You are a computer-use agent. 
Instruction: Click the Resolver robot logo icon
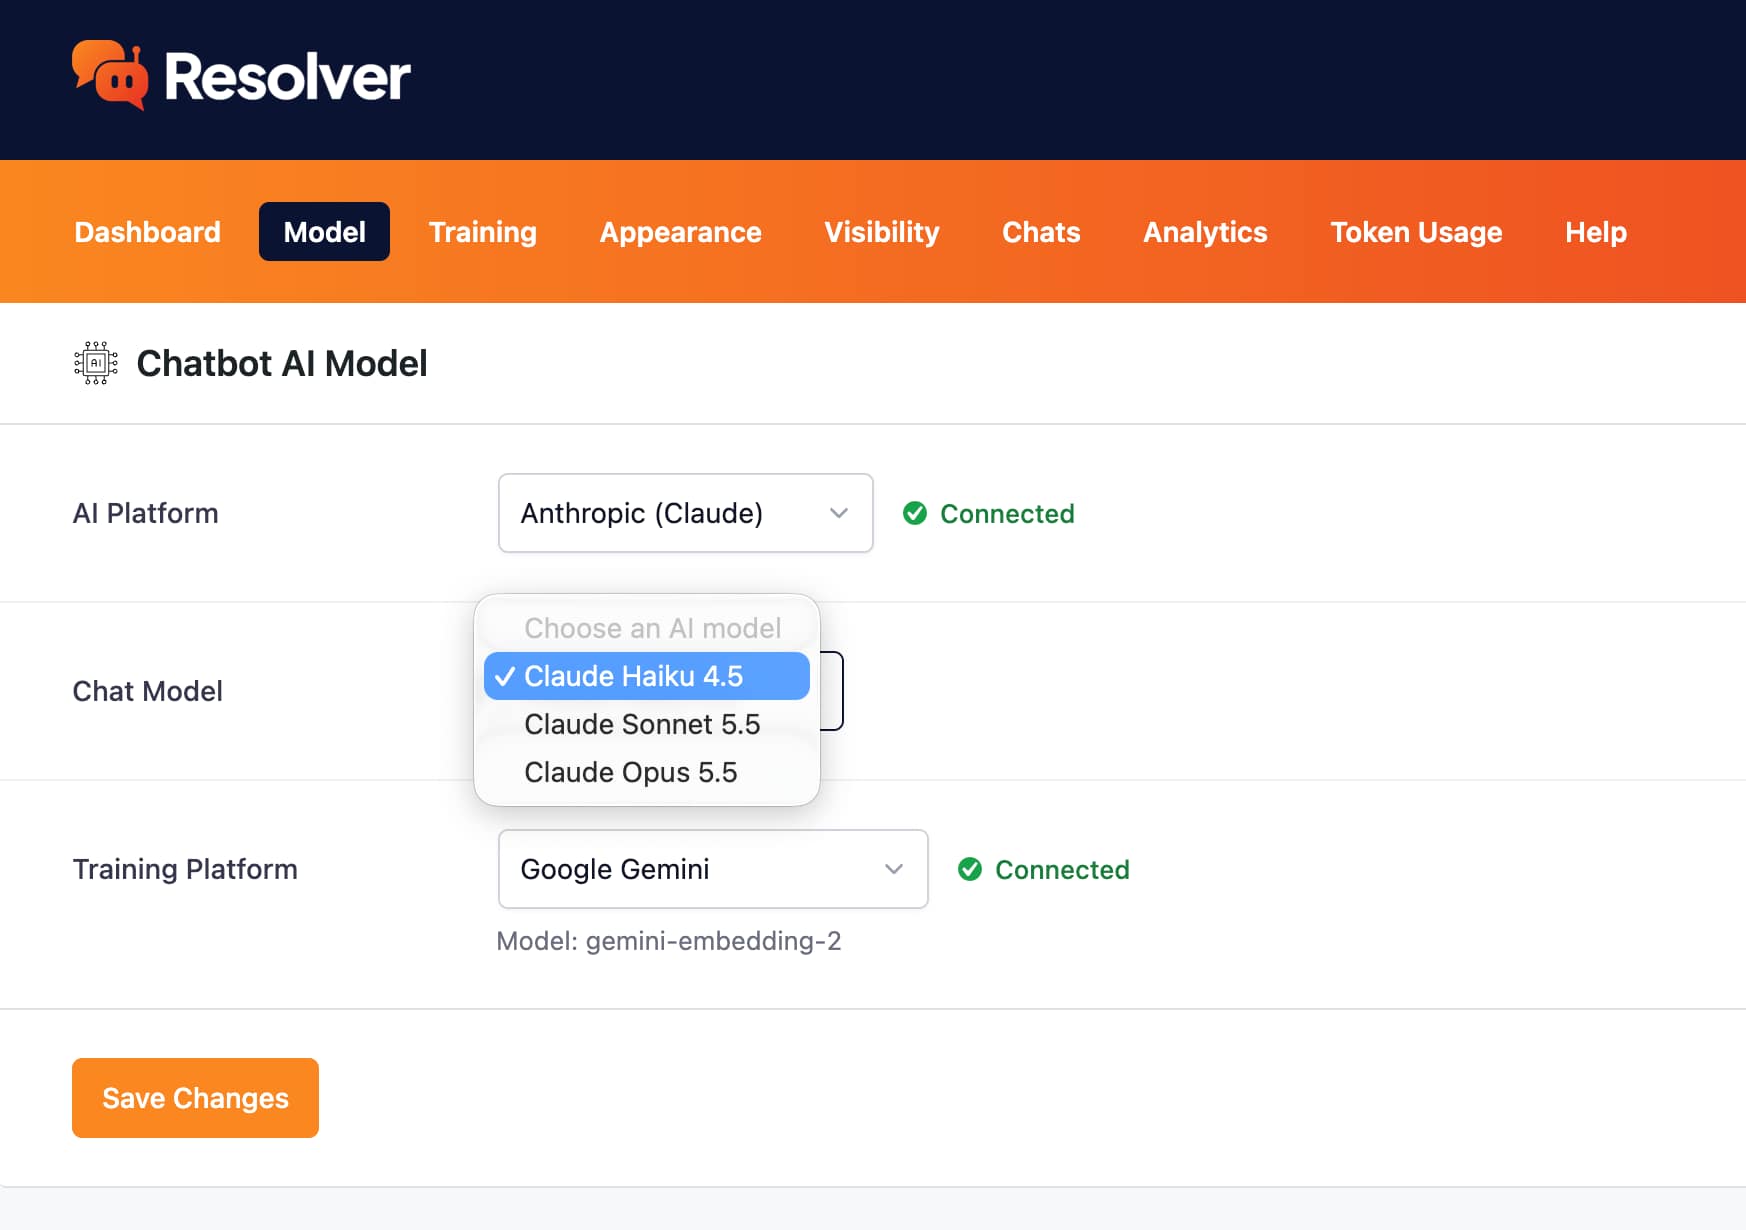(110, 75)
